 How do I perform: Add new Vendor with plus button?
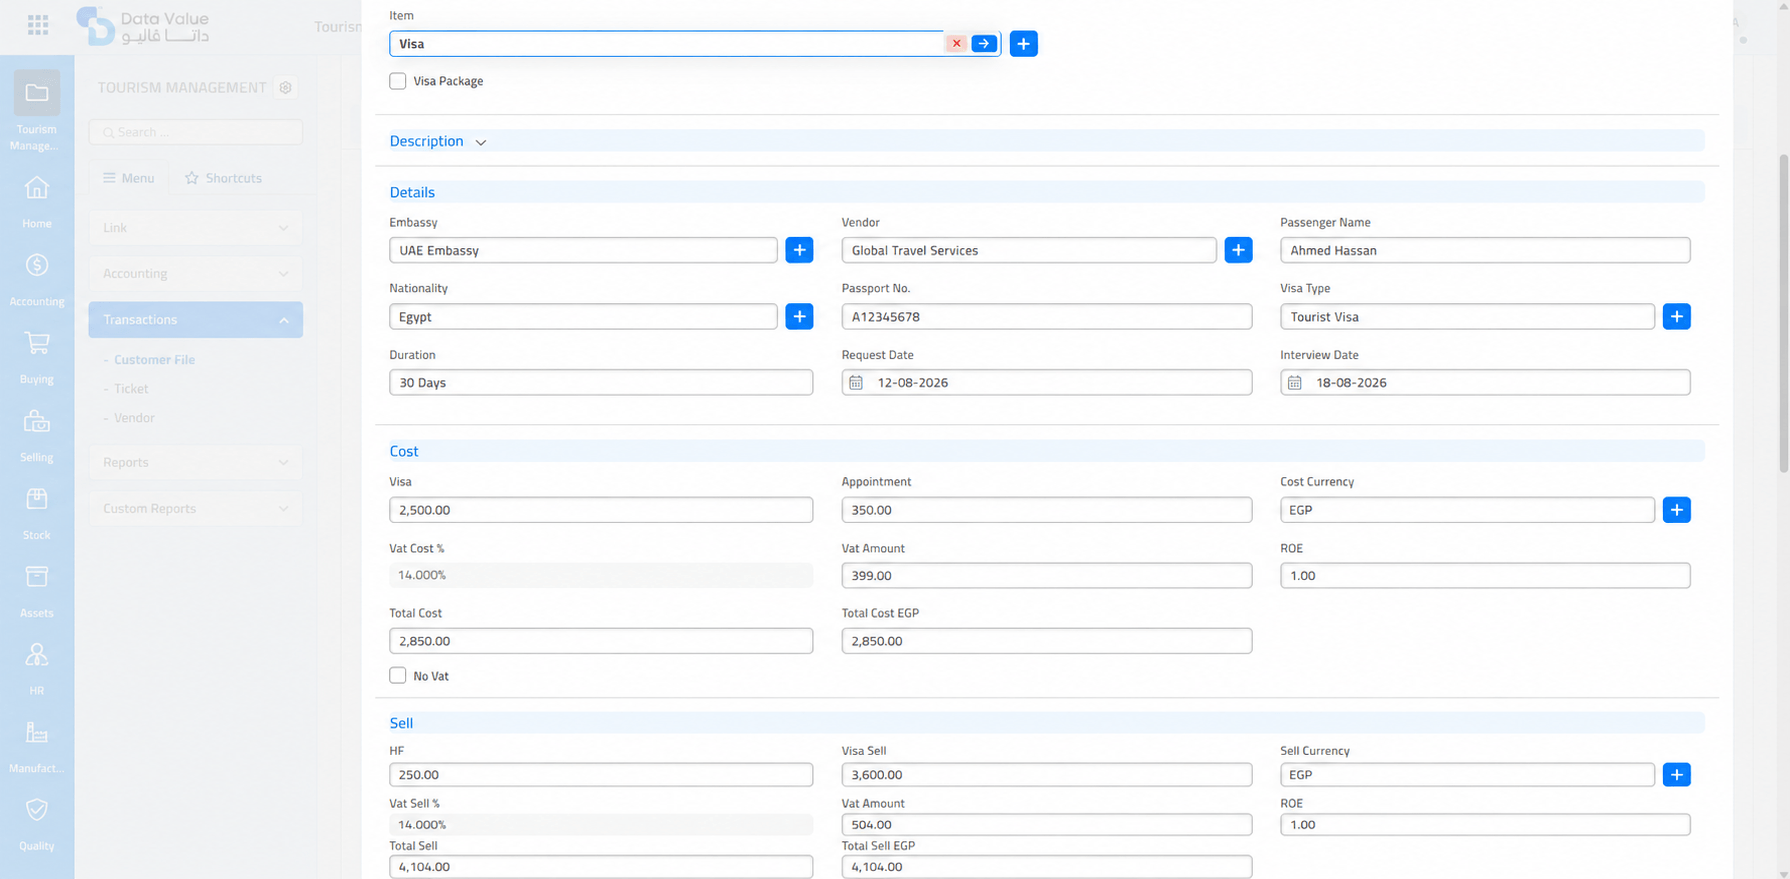(1238, 250)
